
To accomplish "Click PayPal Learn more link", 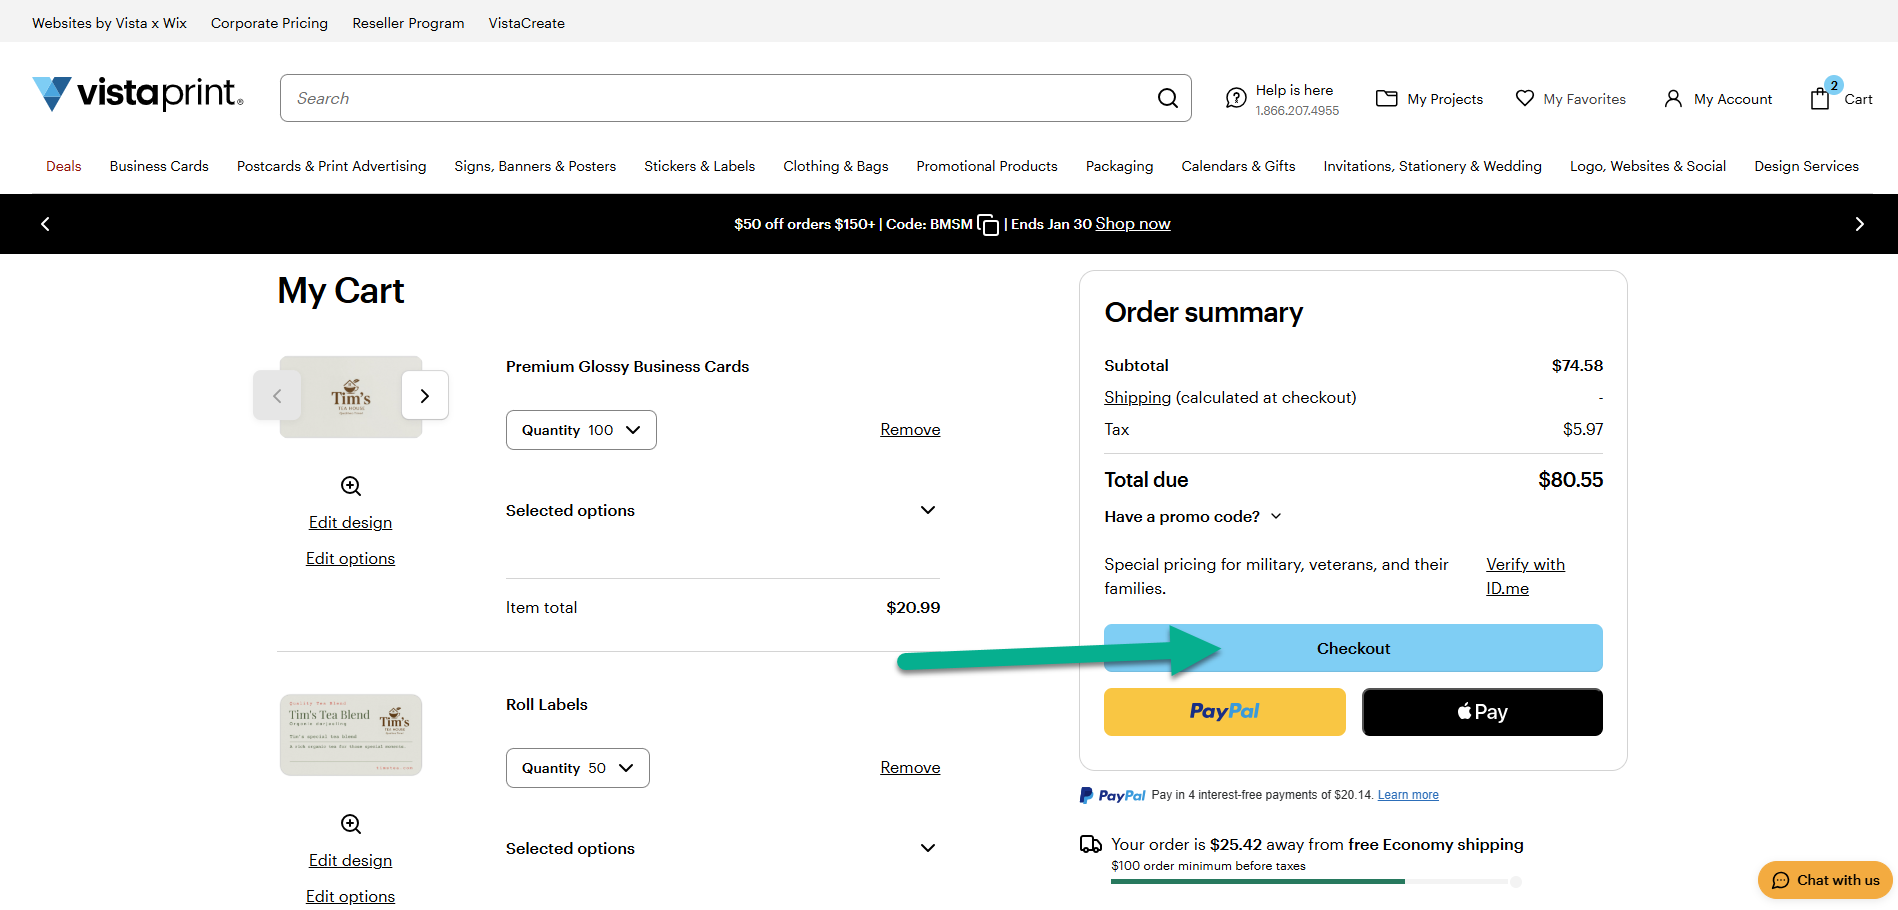I will pos(1408,795).
